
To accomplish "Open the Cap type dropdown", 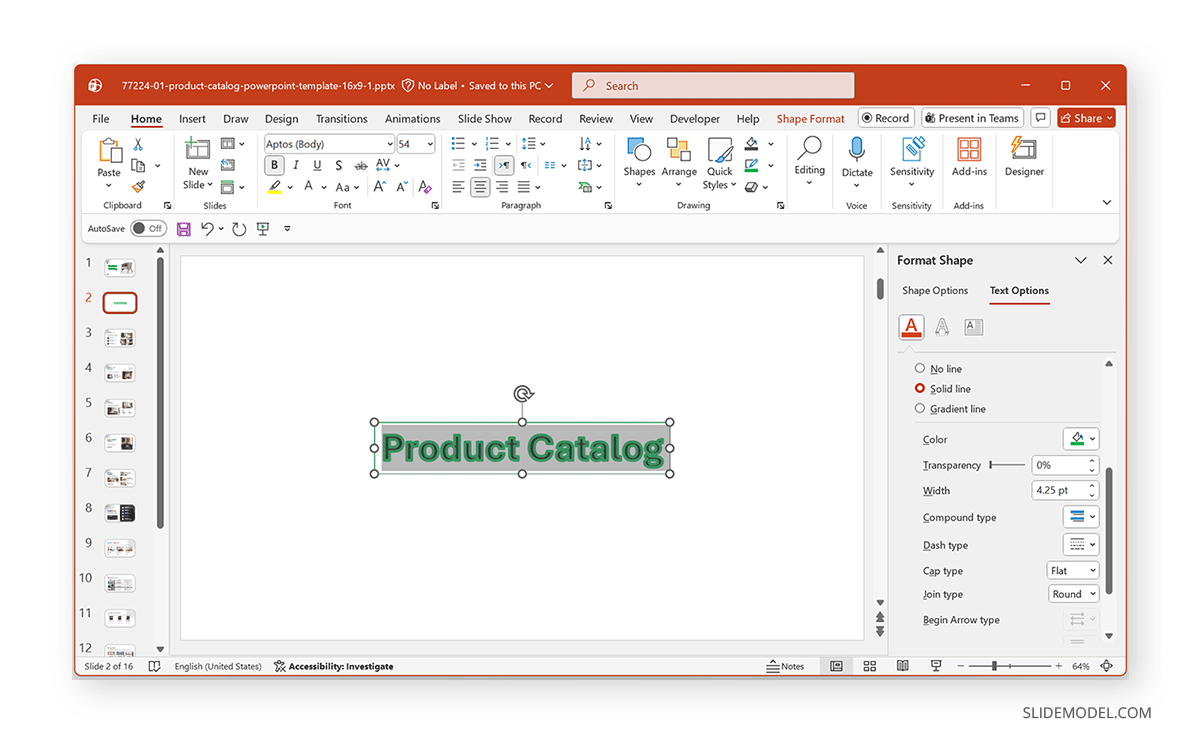I will point(1073,571).
